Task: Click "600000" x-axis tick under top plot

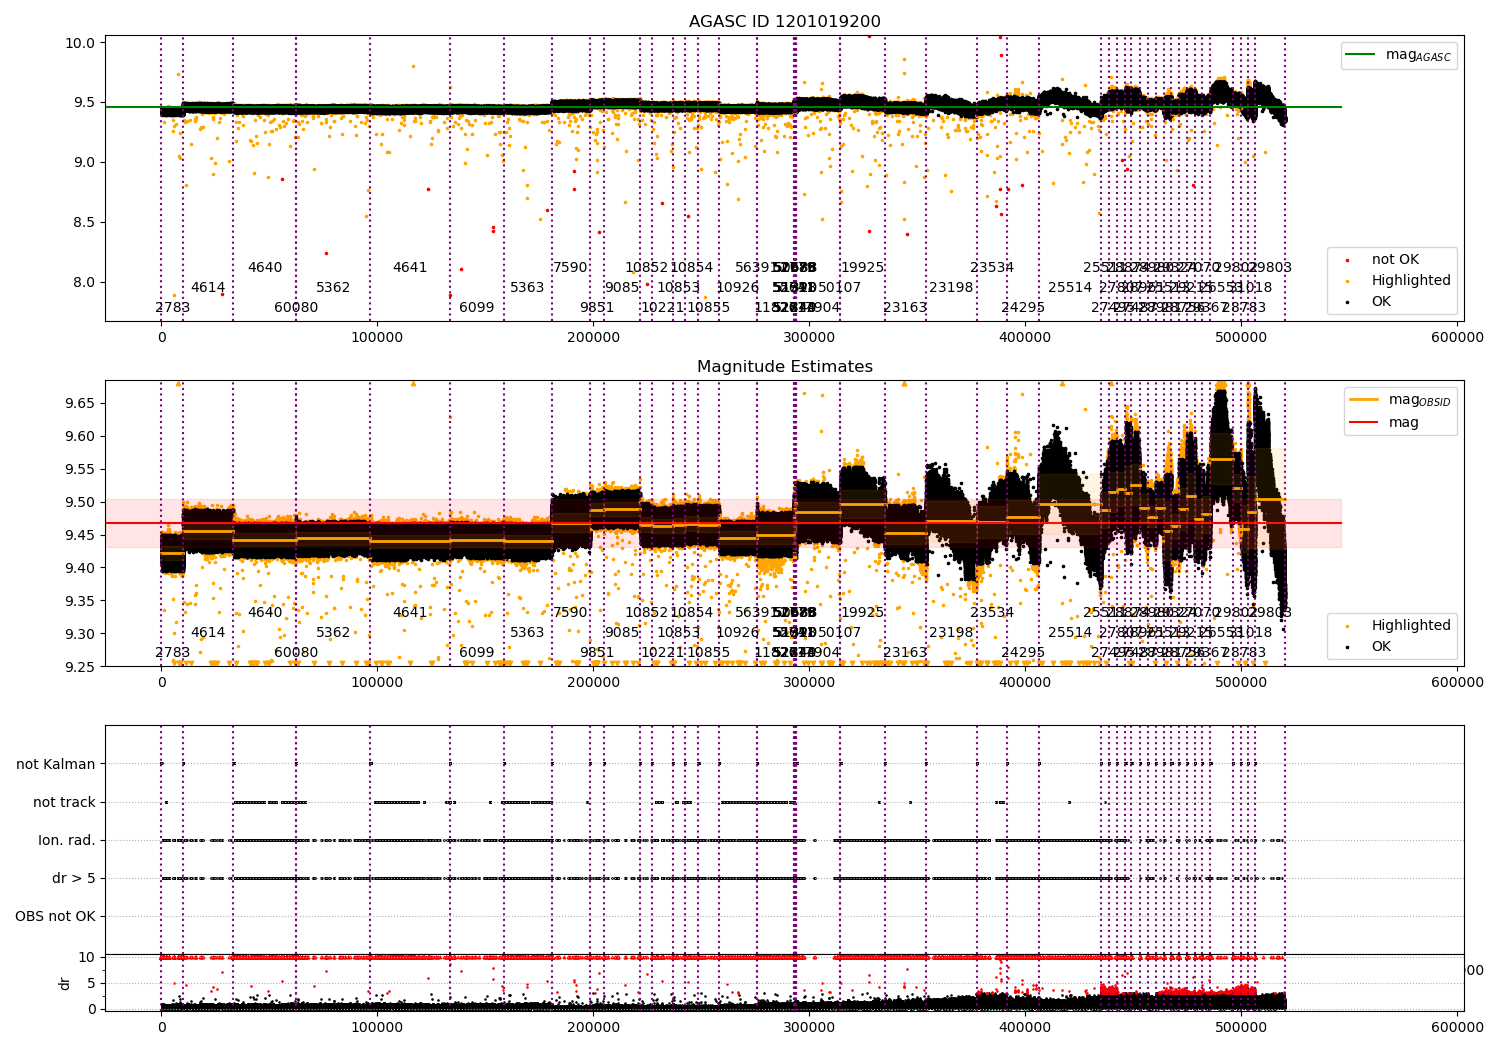Action: tap(1457, 338)
